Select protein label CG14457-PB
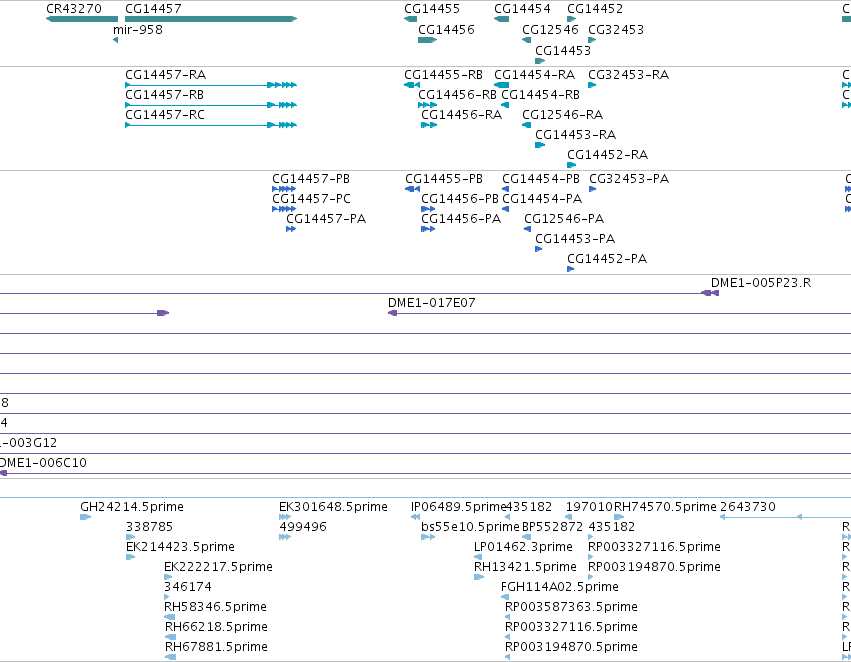This screenshot has height=662, width=851. tap(311, 179)
